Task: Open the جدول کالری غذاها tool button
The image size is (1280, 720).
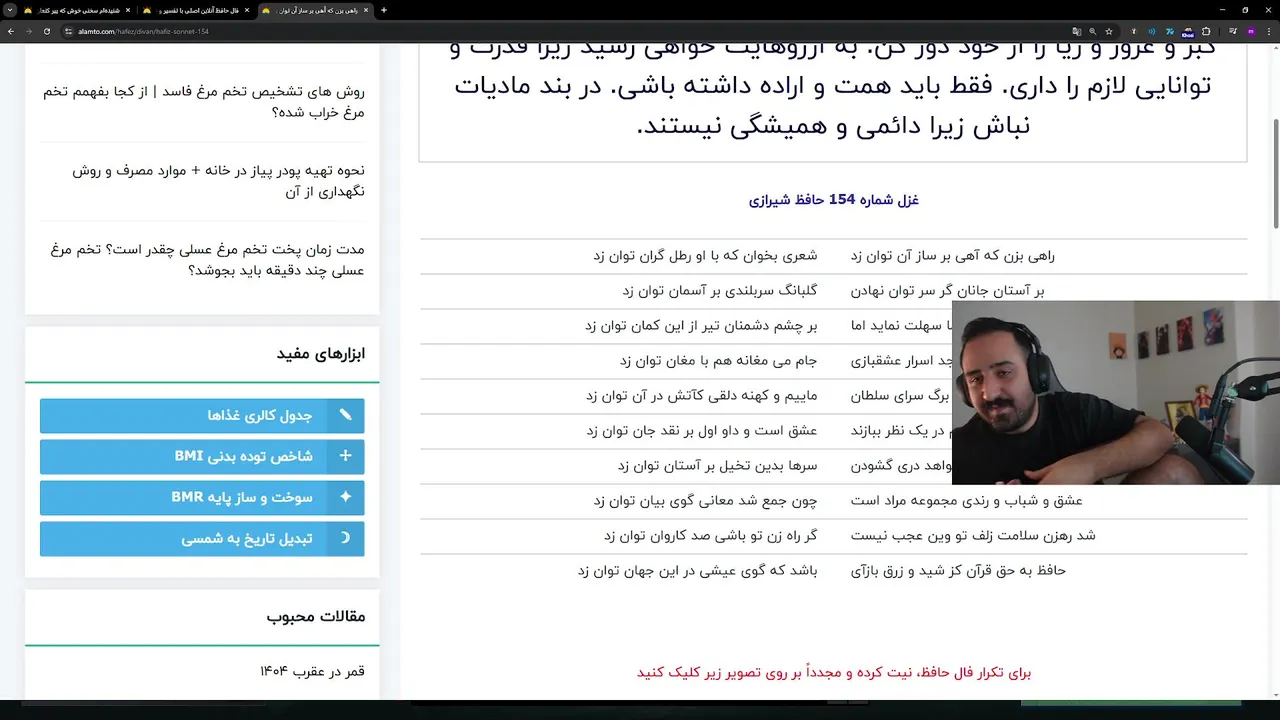Action: tap(202, 416)
